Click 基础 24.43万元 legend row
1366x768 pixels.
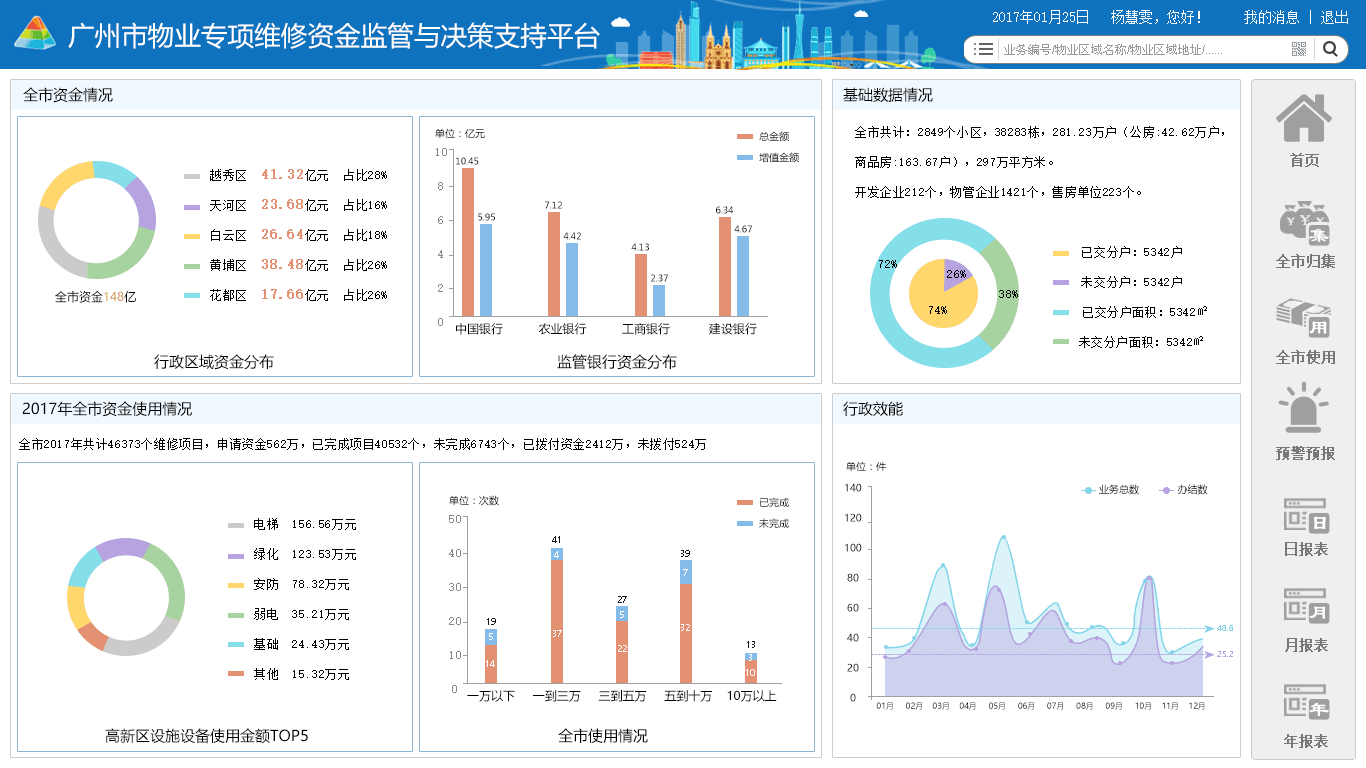289,644
